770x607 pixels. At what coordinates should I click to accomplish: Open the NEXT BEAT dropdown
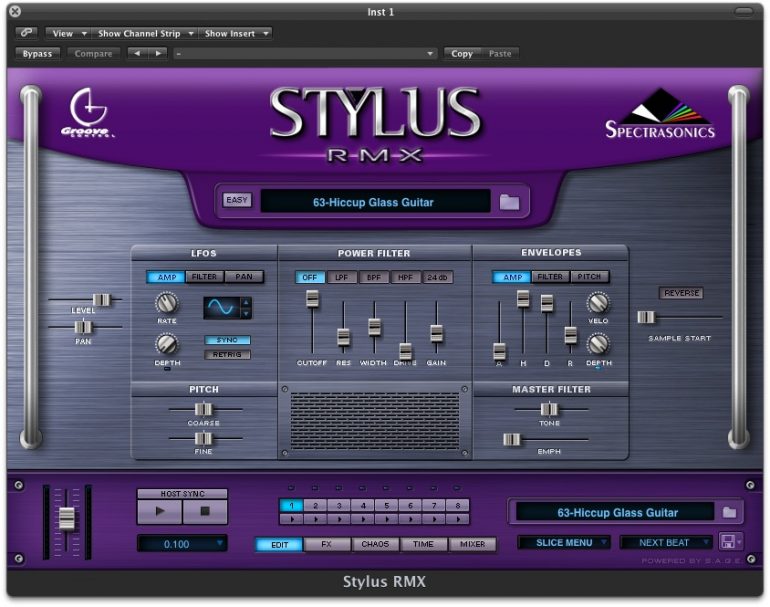click(x=666, y=542)
